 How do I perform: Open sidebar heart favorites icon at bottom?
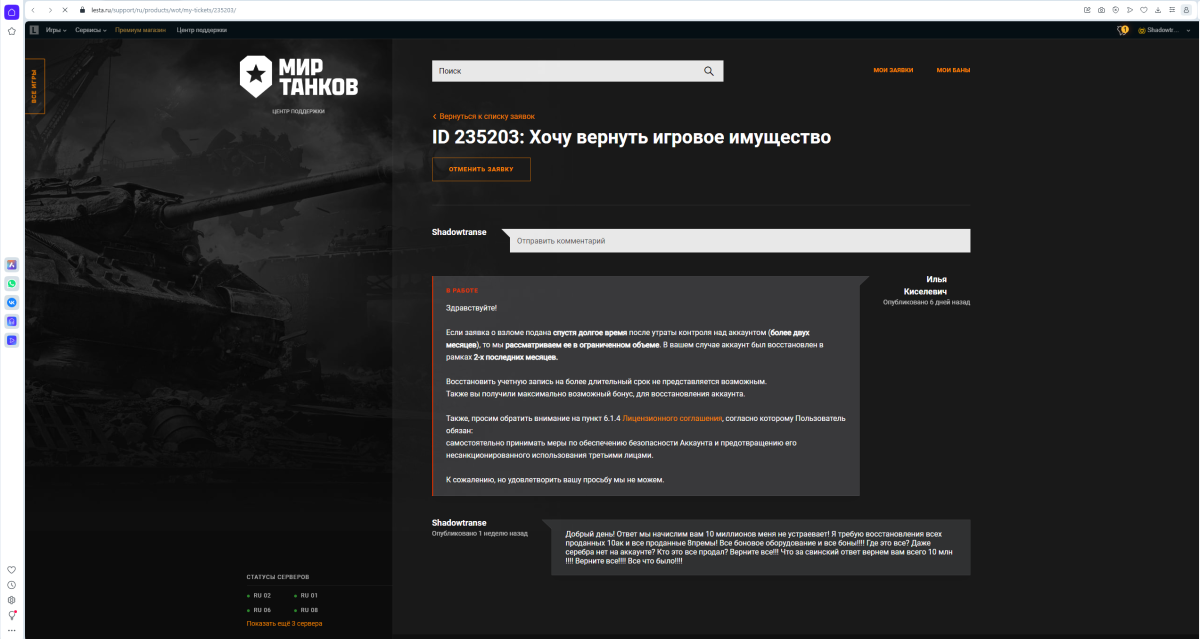(12, 569)
